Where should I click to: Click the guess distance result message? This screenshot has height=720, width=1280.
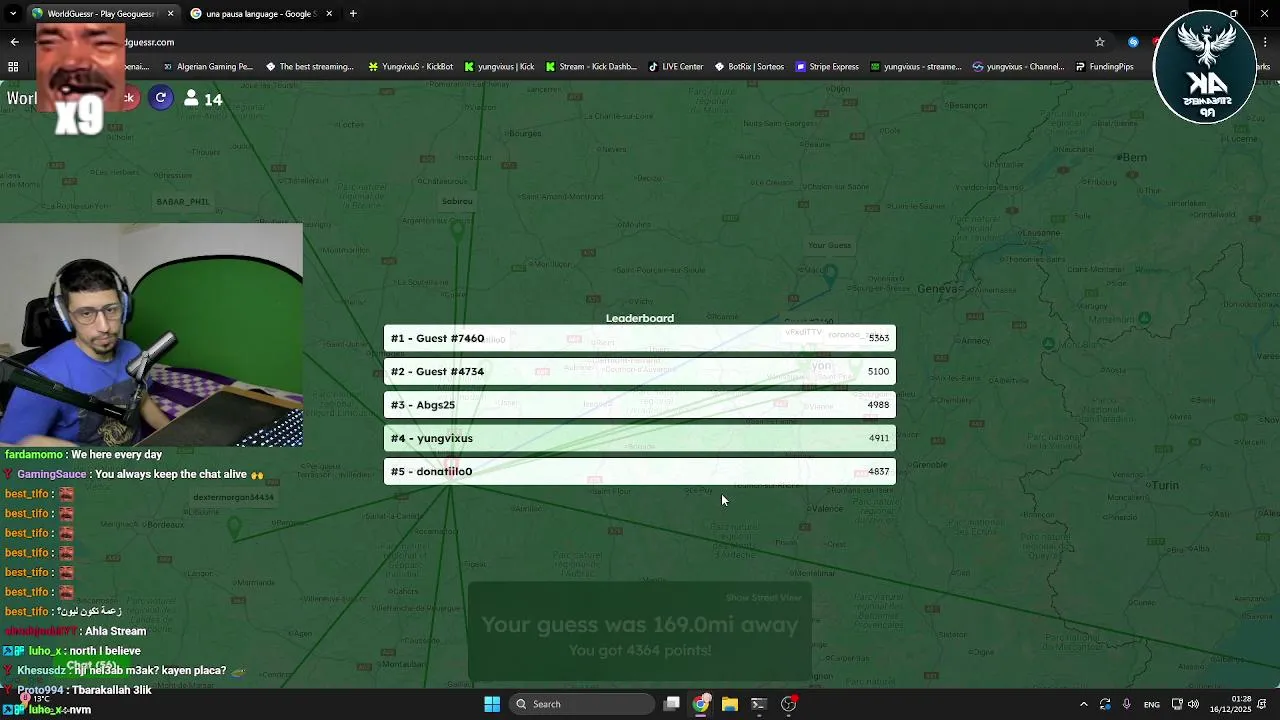coord(640,625)
